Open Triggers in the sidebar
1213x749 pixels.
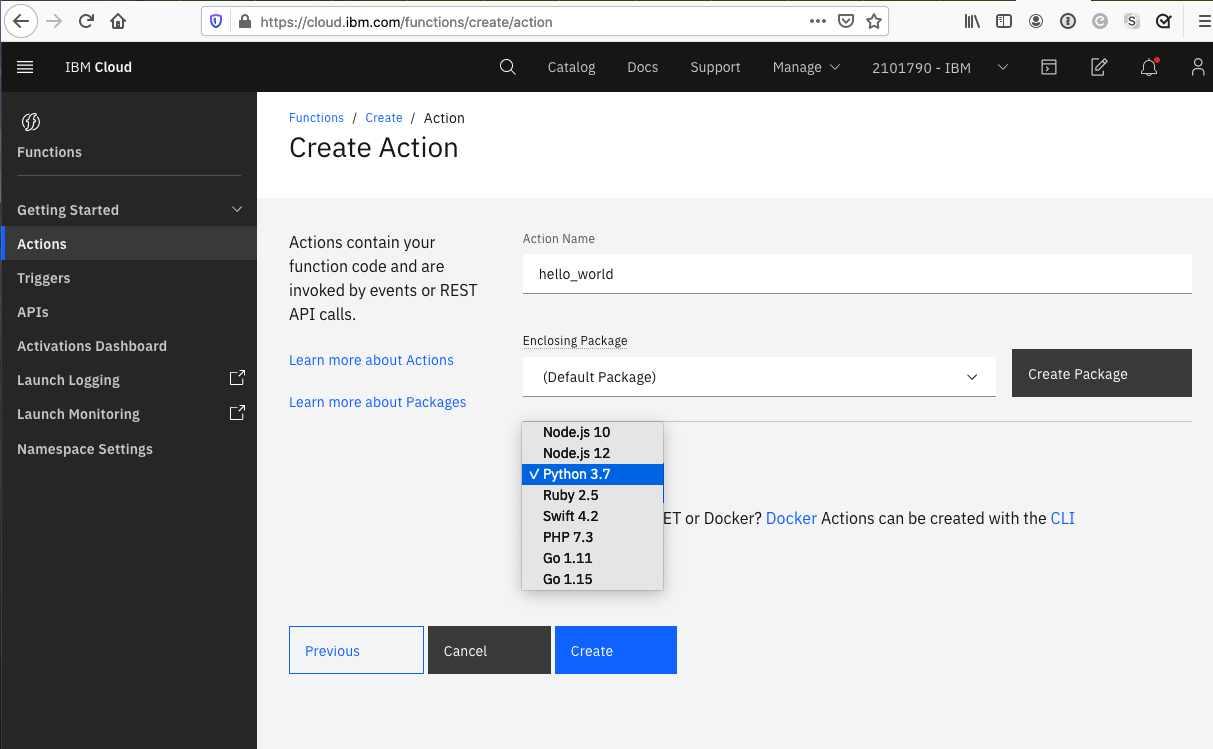pos(128,278)
